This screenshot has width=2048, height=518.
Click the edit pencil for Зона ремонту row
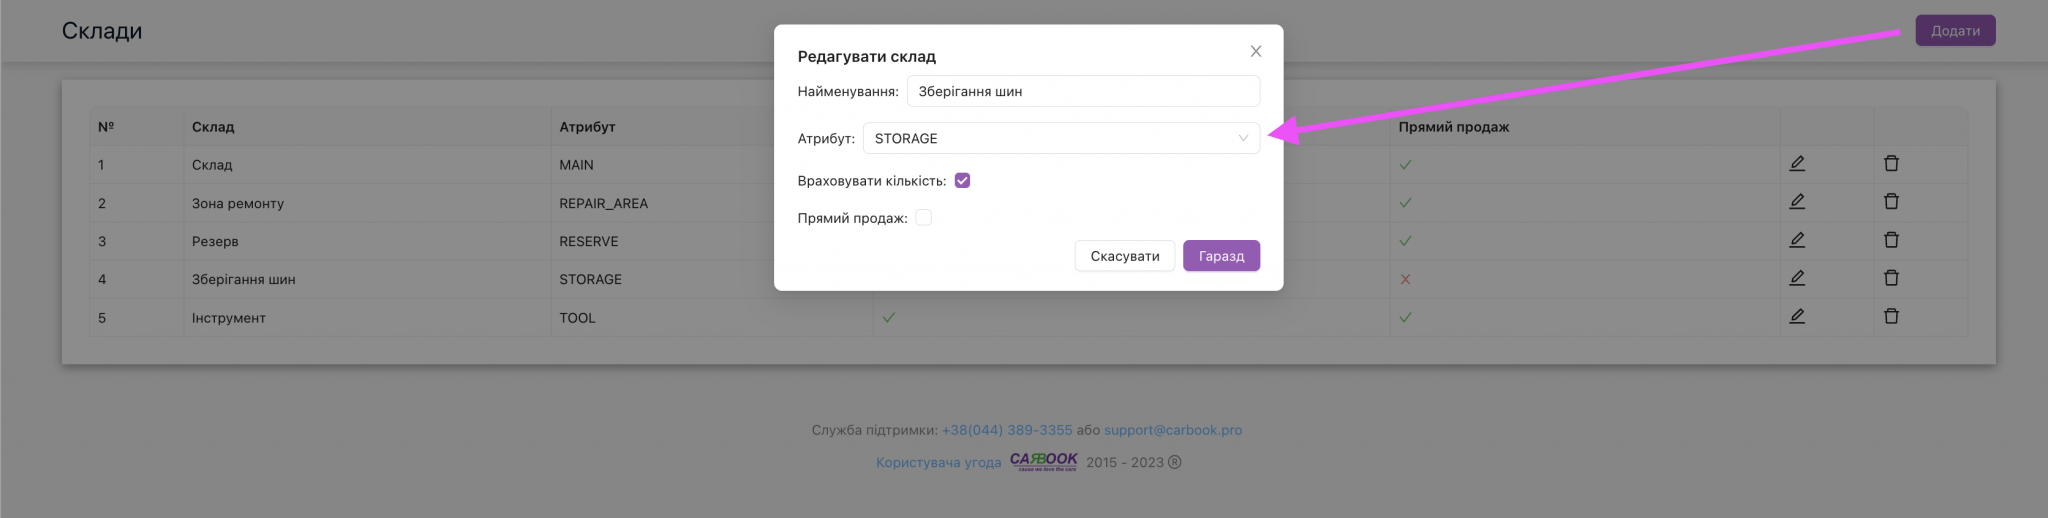pos(1797,201)
